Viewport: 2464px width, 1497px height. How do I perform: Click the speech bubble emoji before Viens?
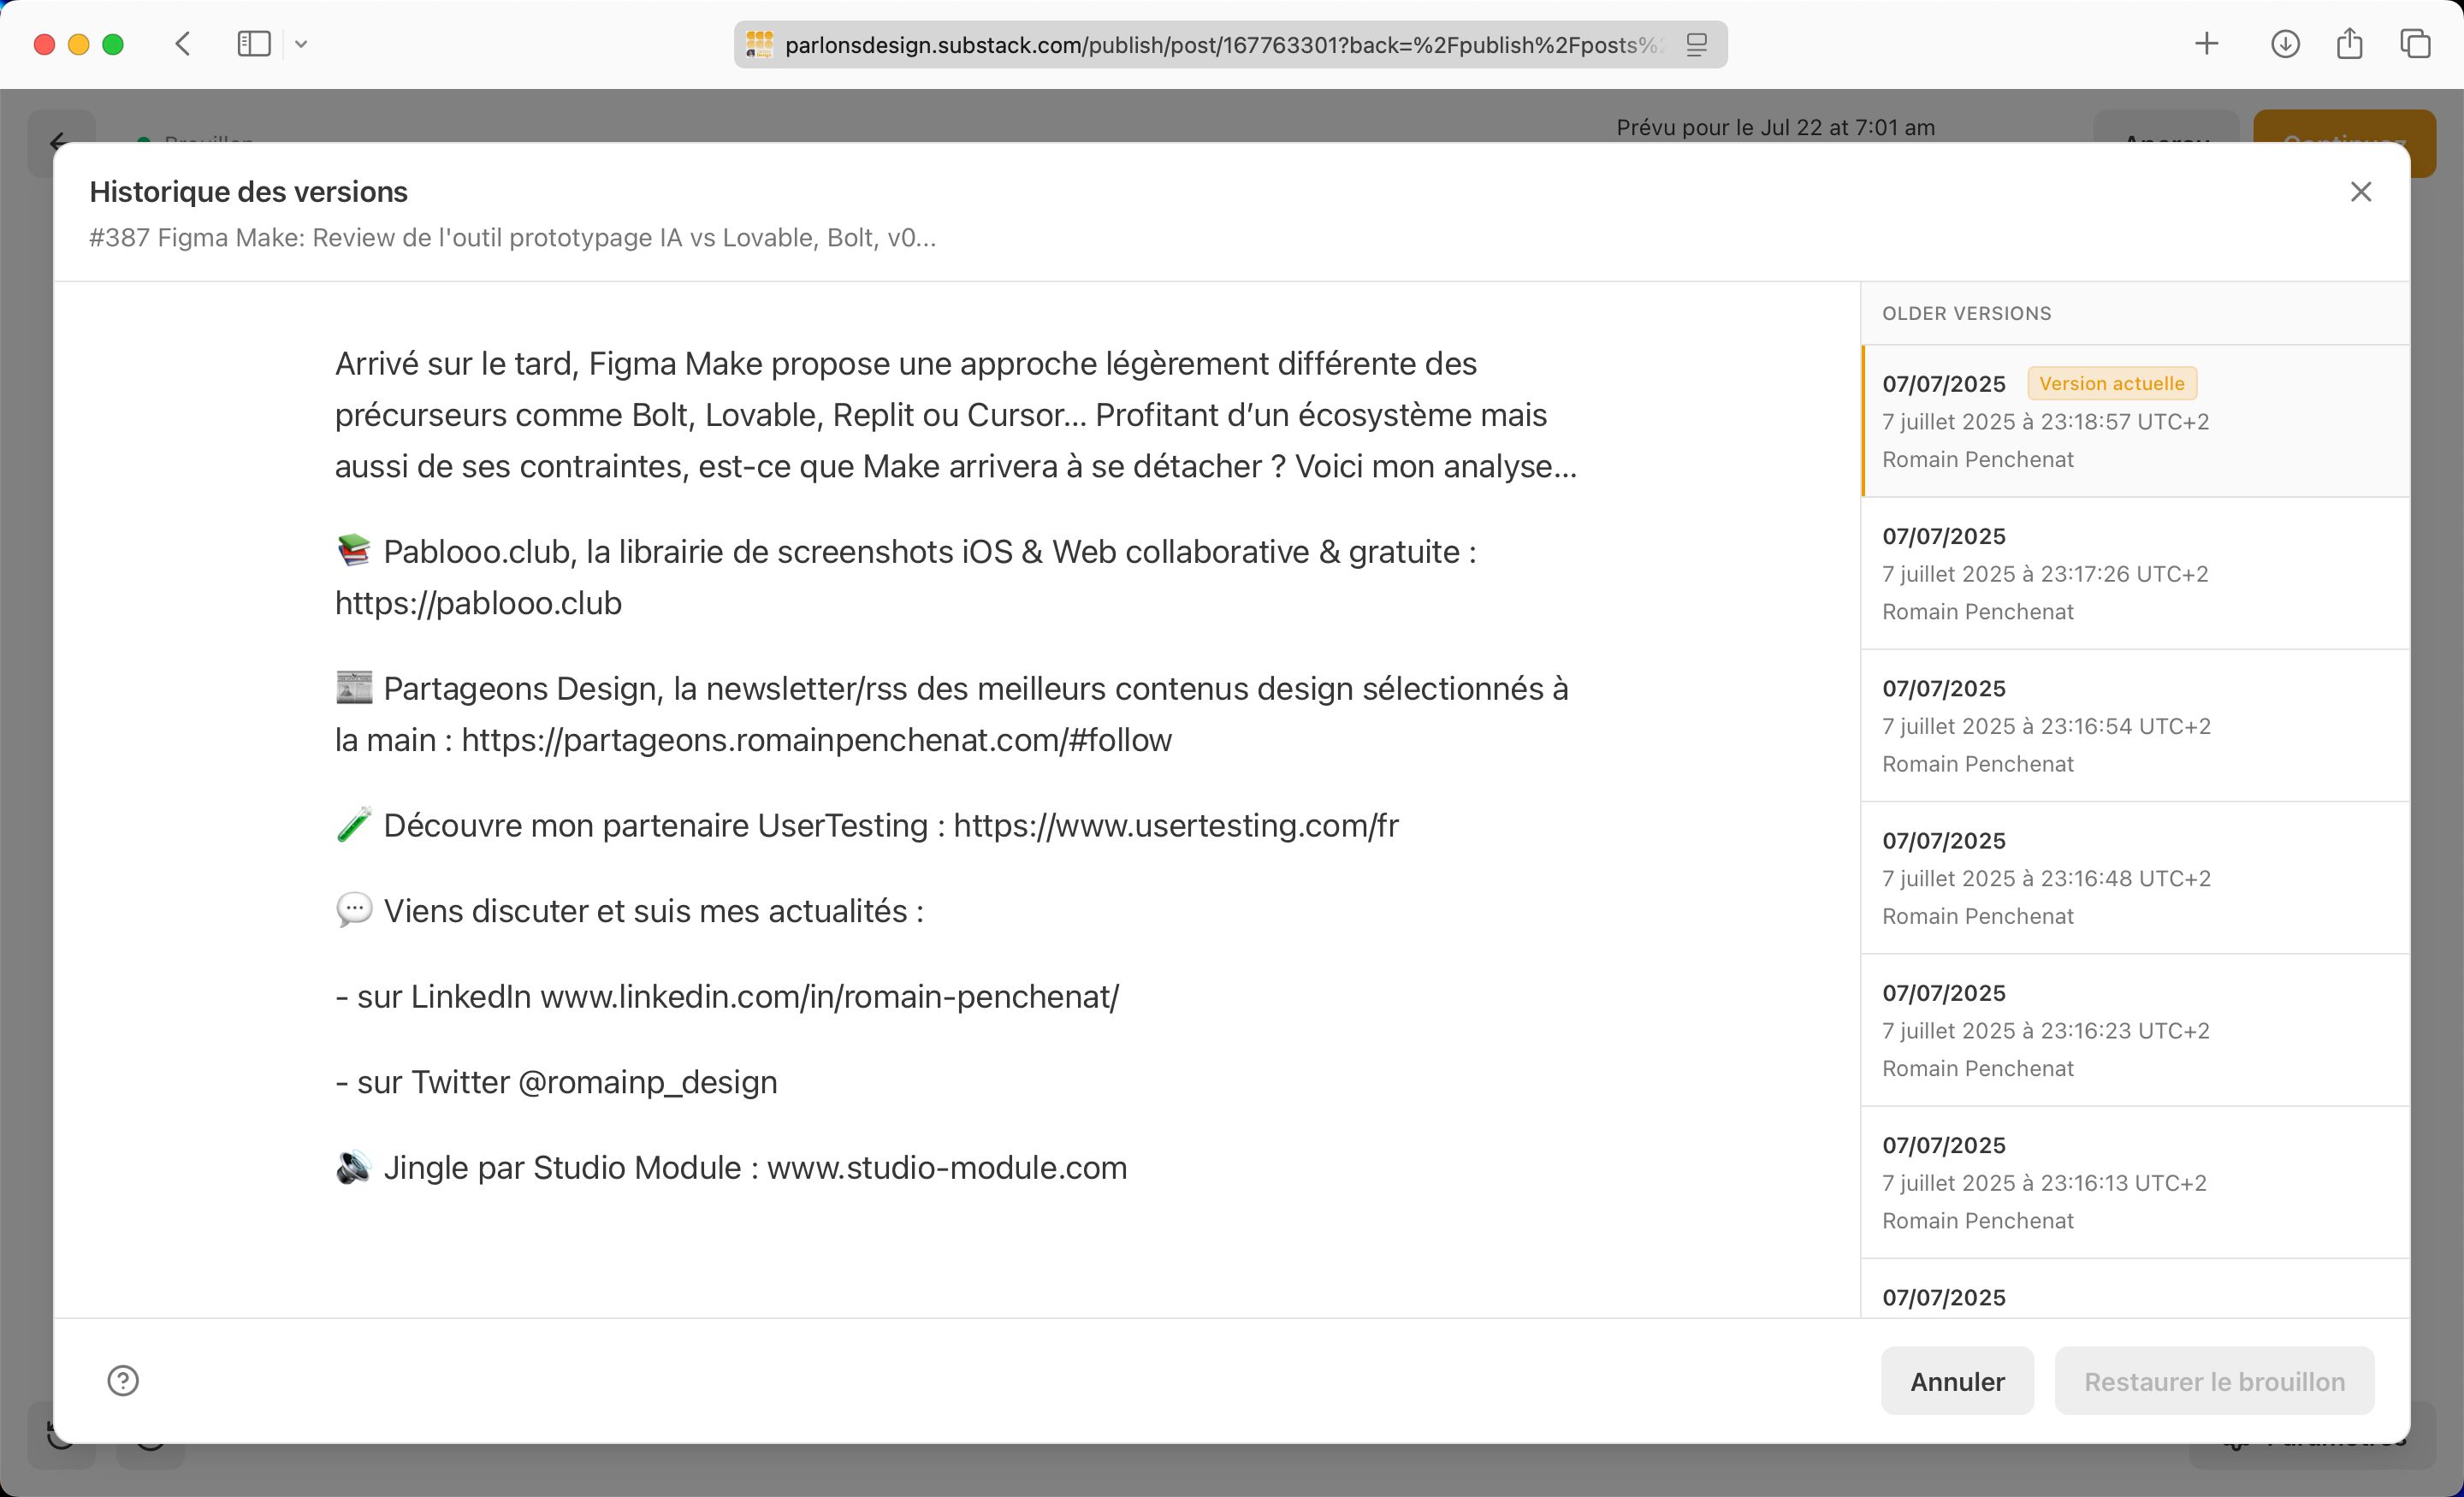click(354, 910)
